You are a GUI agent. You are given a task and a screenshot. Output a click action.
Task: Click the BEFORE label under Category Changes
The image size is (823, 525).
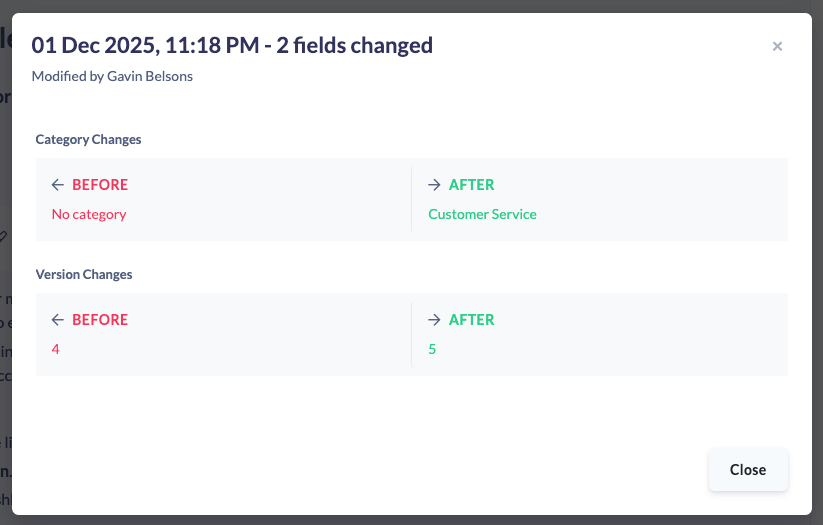point(100,185)
